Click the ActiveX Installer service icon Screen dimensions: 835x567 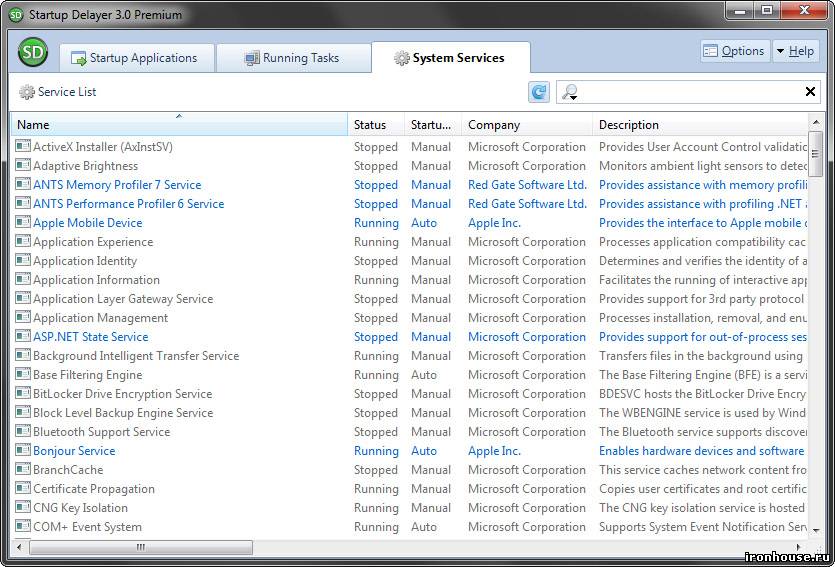click(23, 146)
